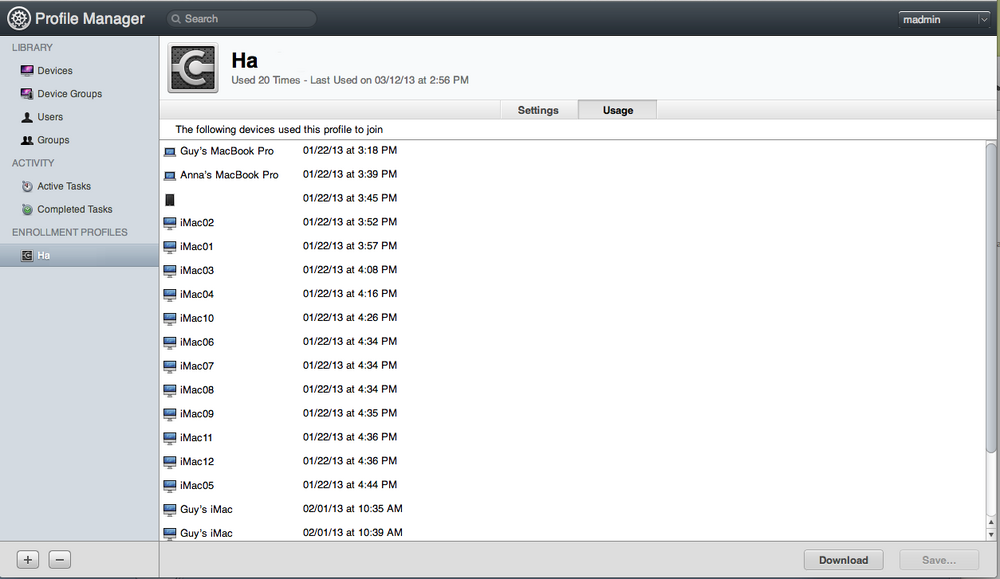
Task: Click the unnamed black device icon
Action: [170, 200]
